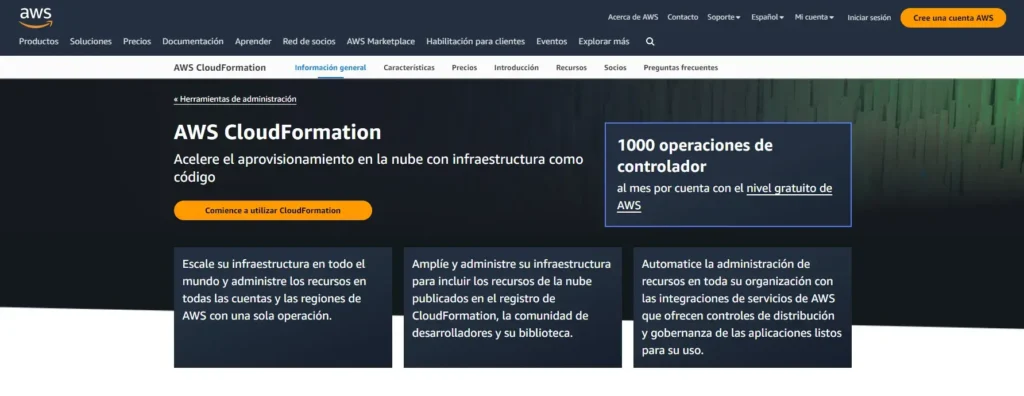The height and width of the screenshot is (396, 1024).
Task: Switch to the Características tab
Action: (x=409, y=67)
